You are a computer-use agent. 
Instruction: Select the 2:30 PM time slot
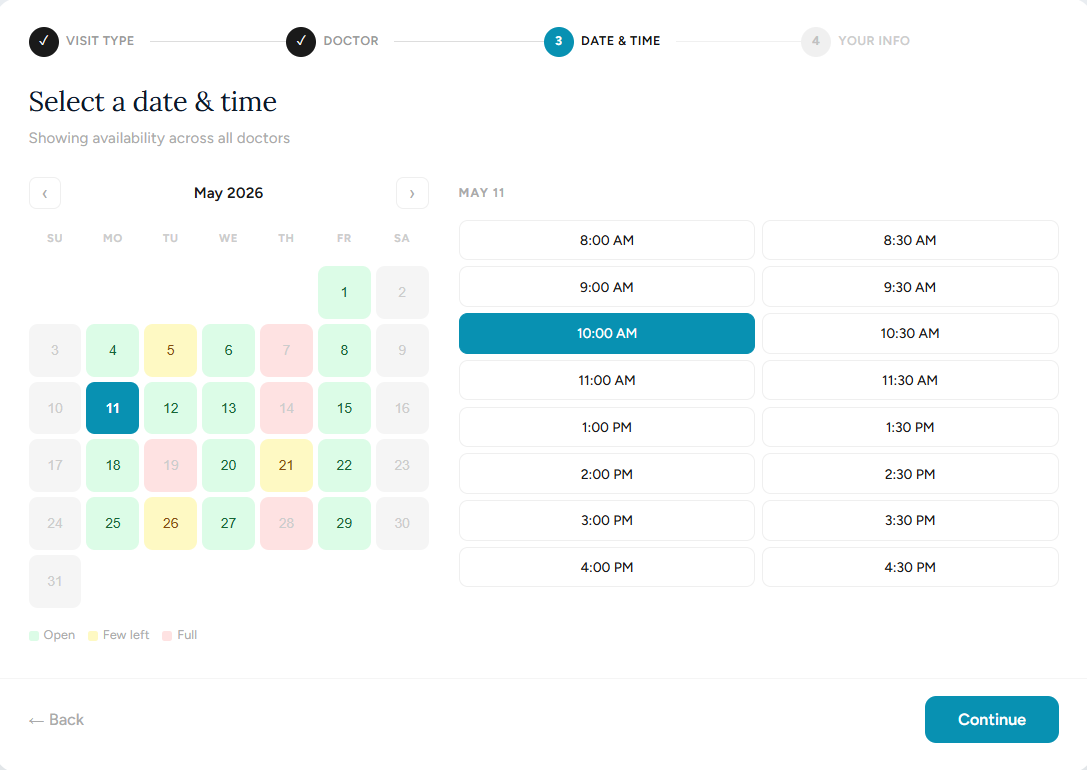click(909, 474)
